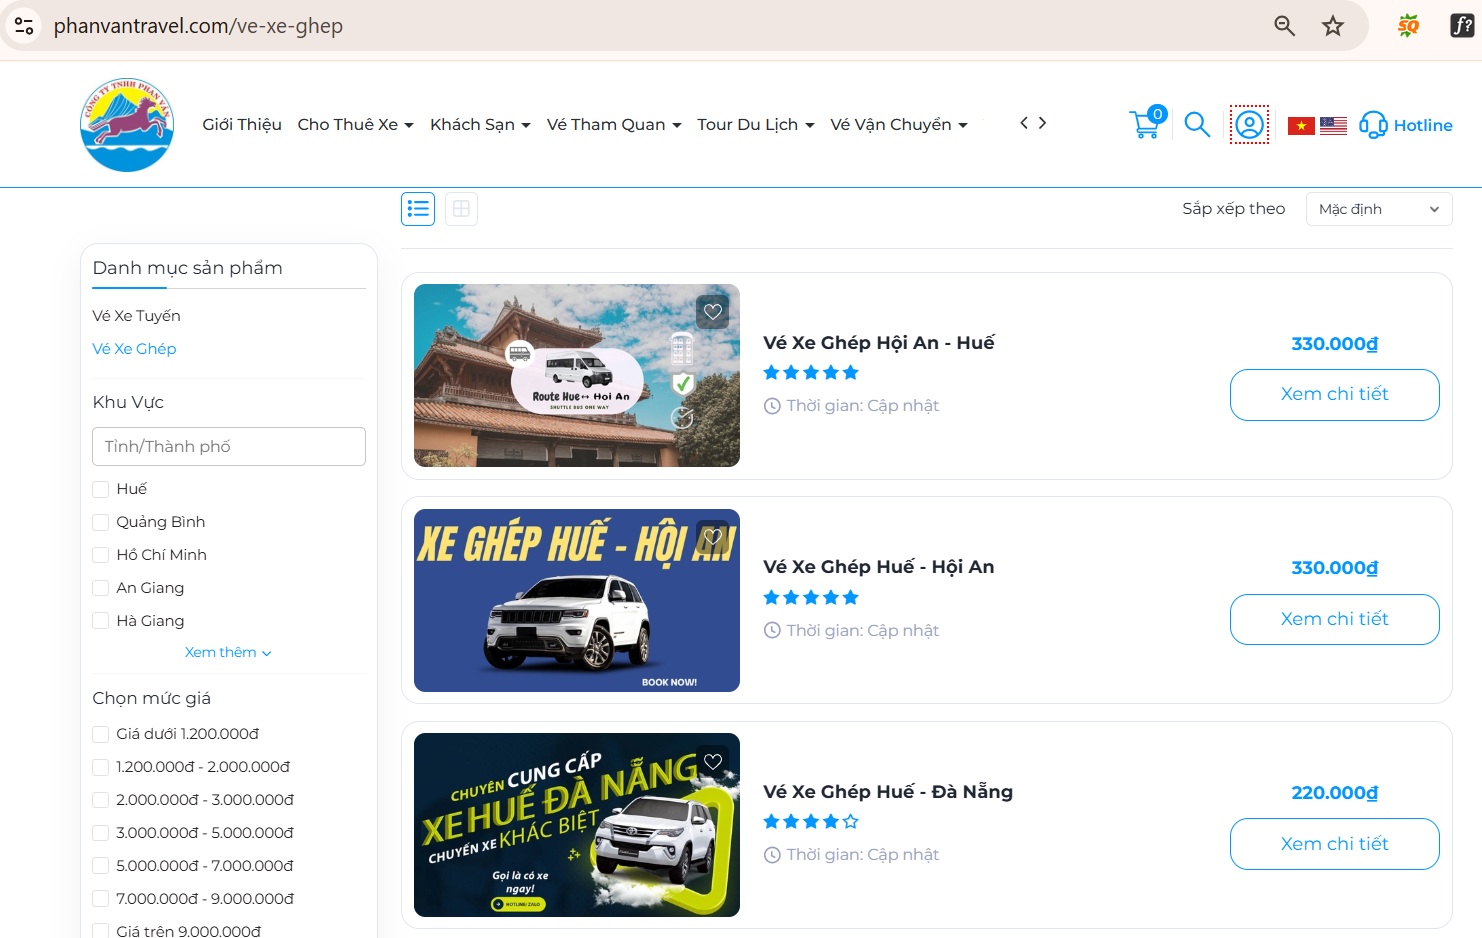Tick the An Giang region checkbox
The image size is (1482, 938).
(x=100, y=588)
